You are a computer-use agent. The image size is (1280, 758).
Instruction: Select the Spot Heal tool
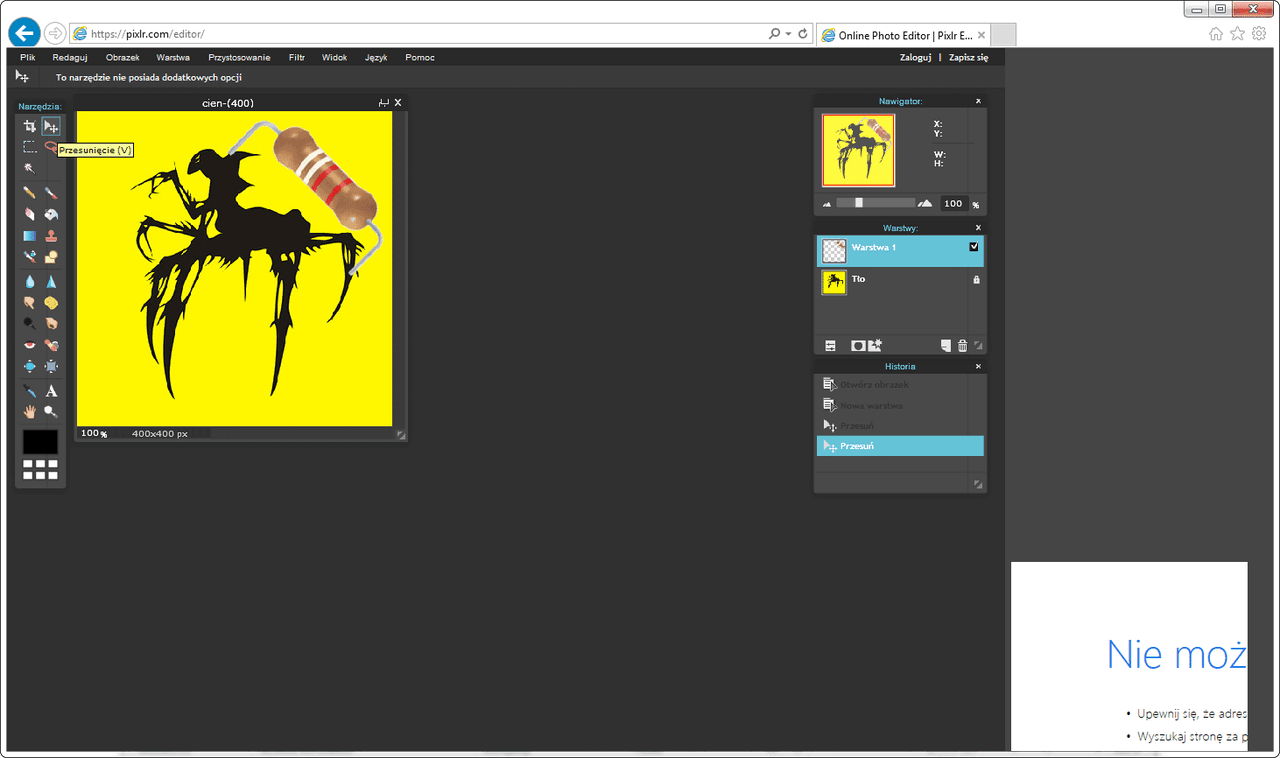(51, 345)
